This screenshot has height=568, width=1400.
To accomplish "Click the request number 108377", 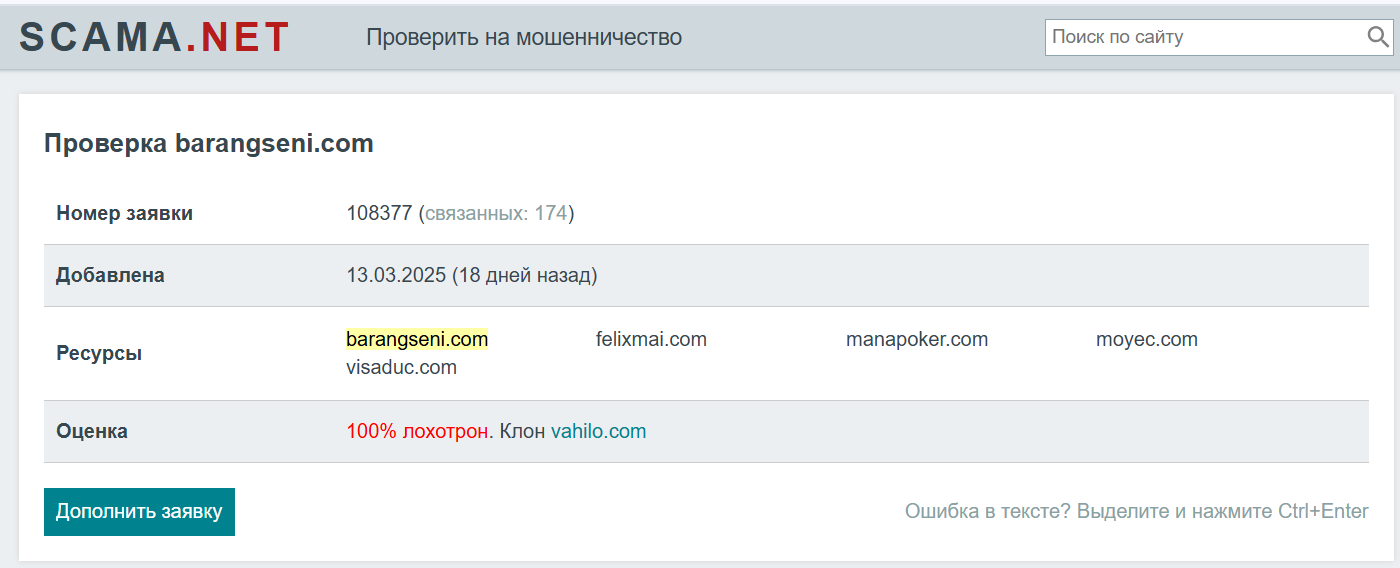I will click(x=379, y=213).
